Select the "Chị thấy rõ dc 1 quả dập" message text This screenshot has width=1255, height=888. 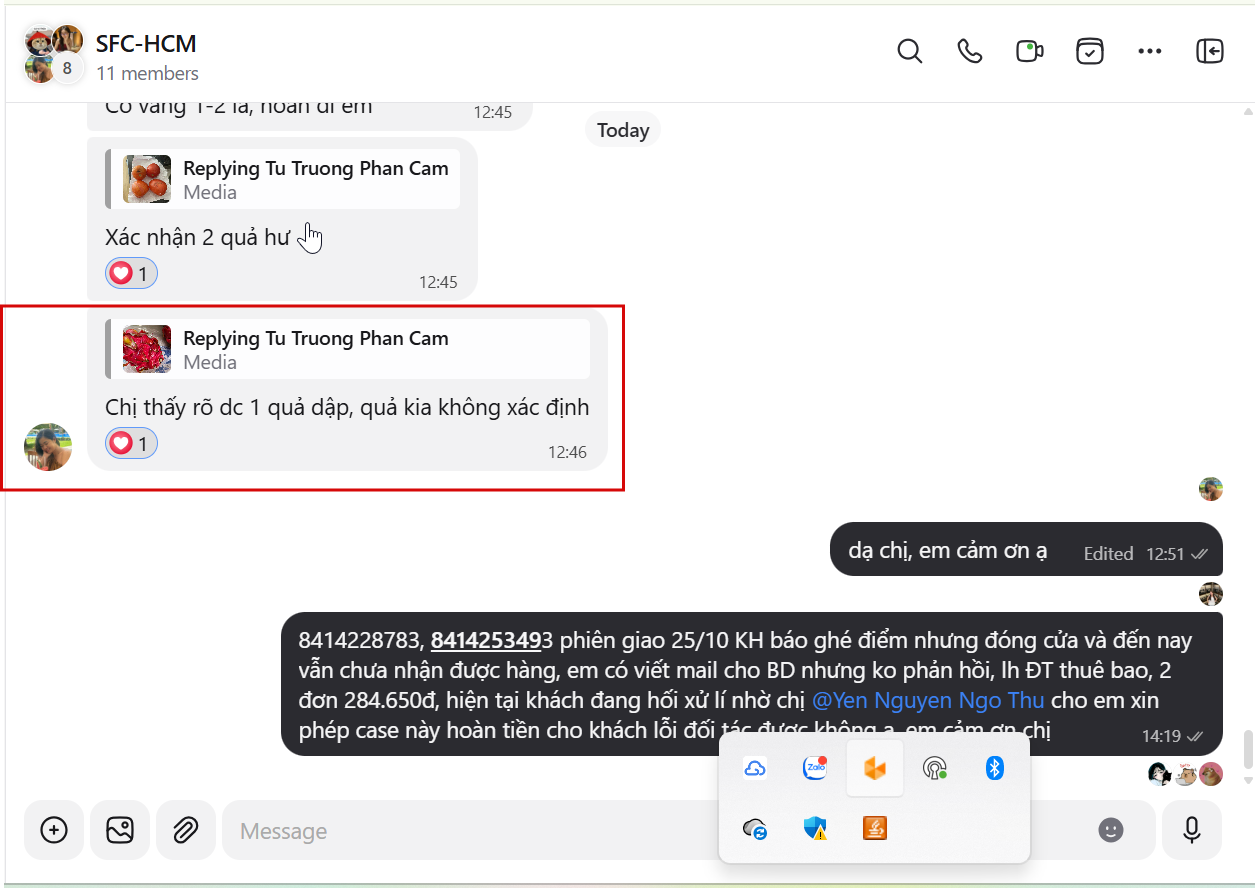point(347,408)
